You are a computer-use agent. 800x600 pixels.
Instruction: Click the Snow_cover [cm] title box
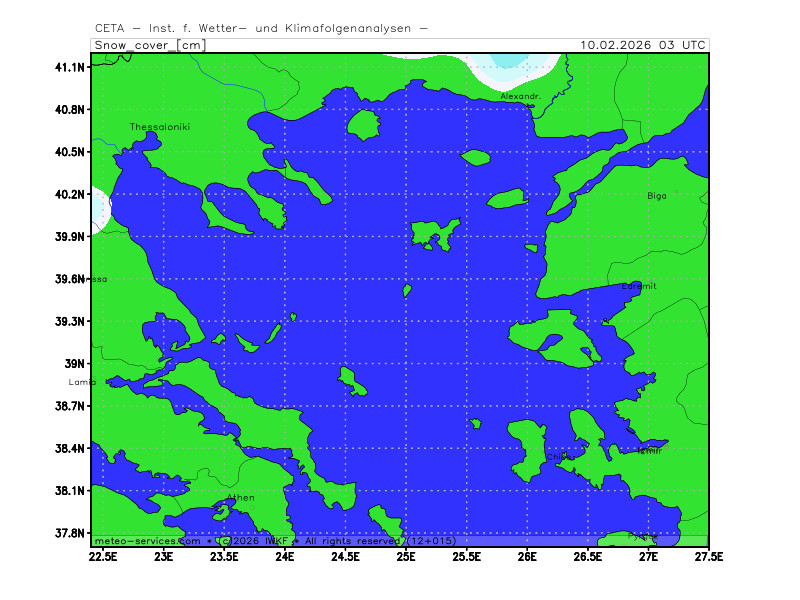(x=148, y=45)
